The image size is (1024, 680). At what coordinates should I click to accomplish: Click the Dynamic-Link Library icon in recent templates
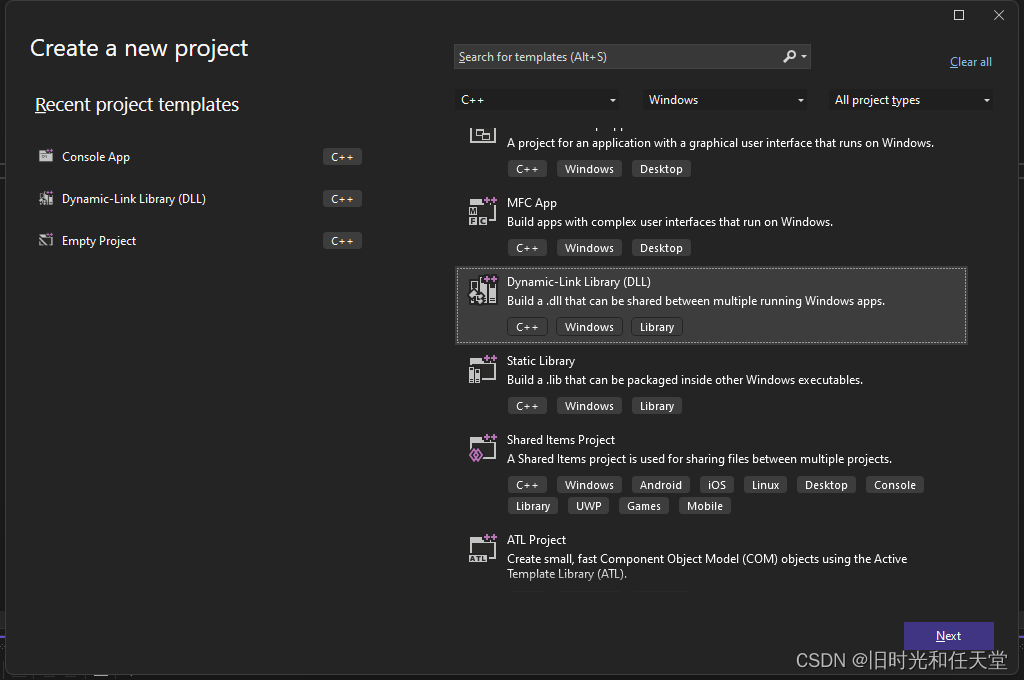coord(46,199)
